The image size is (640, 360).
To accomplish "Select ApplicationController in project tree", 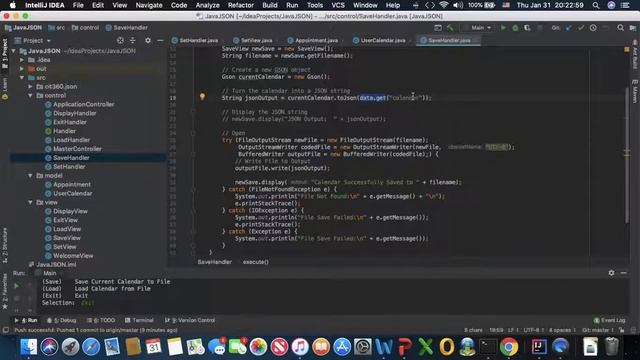I will 83,104.
